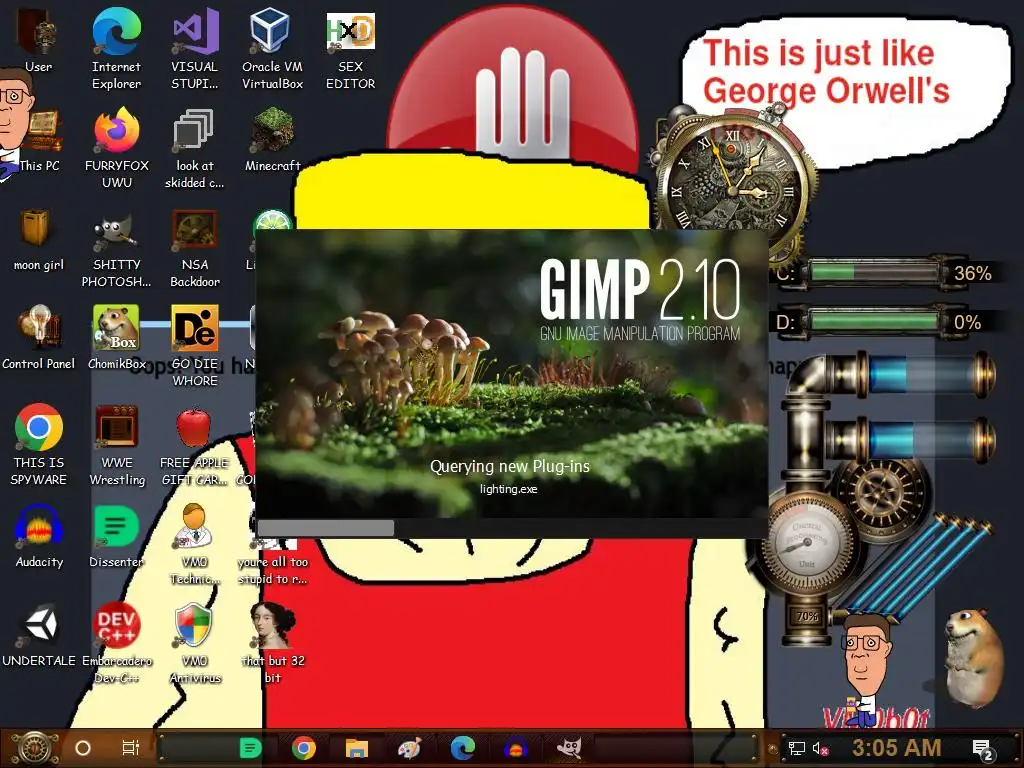Click the hamster desktop gadget

click(x=973, y=658)
